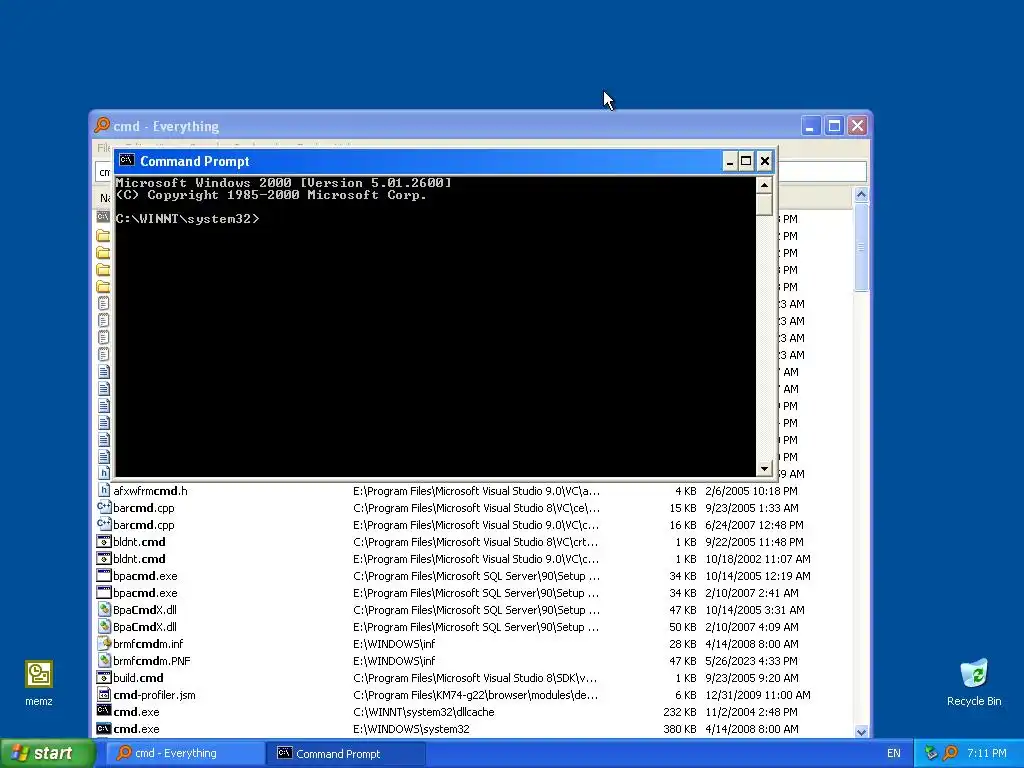Click the Everything vertical scrollbar thumb
1024x768 pixels.
pyautogui.click(x=861, y=247)
